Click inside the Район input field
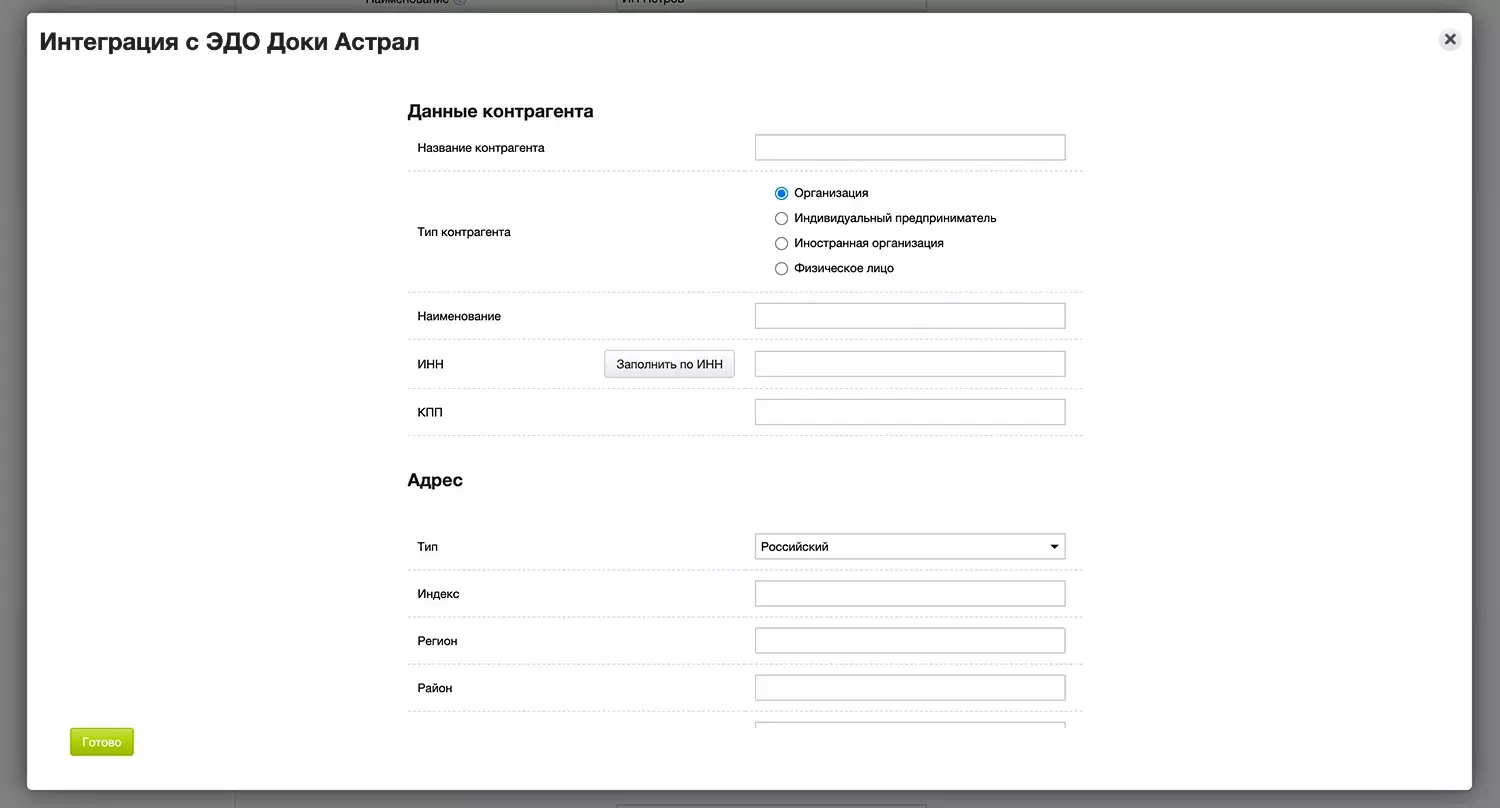The width and height of the screenshot is (1500, 808). (909, 688)
